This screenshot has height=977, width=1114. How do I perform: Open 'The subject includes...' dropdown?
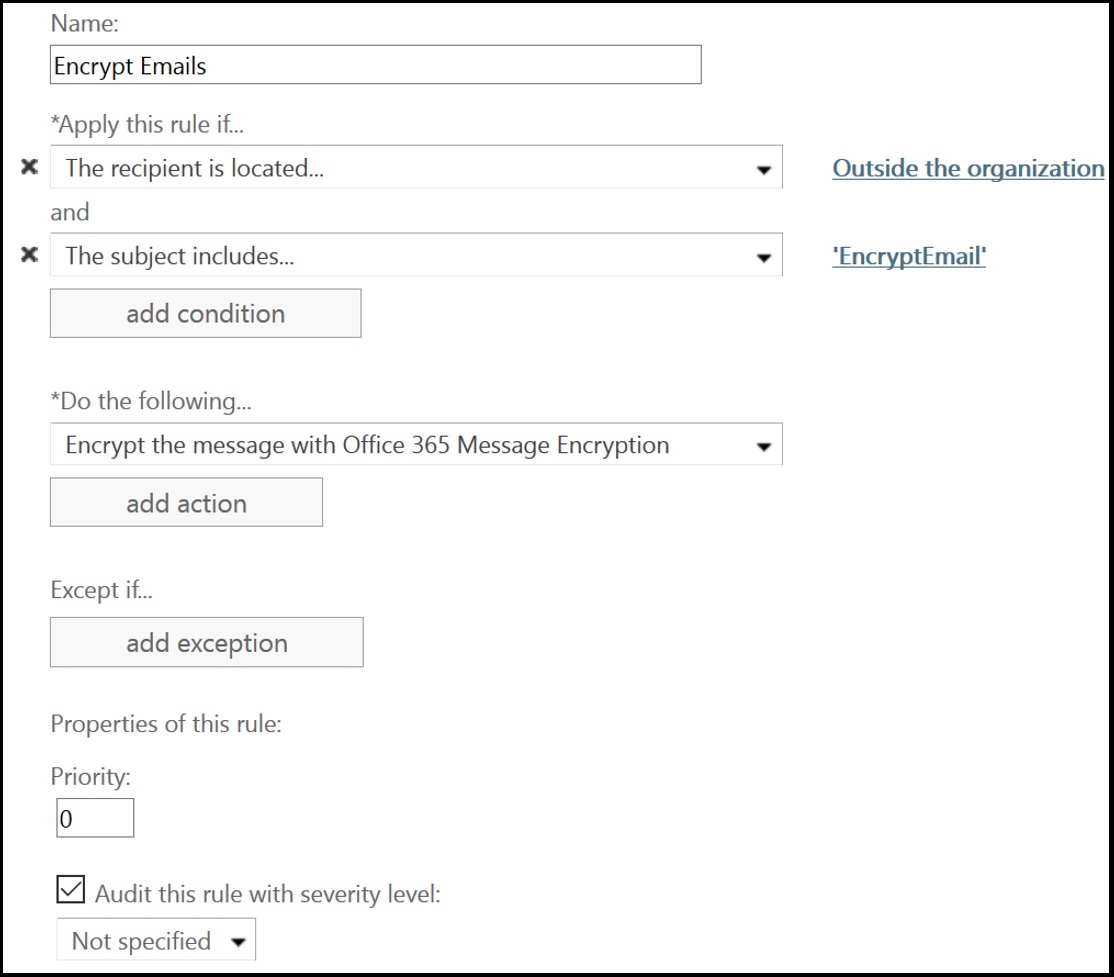[x=416, y=254]
